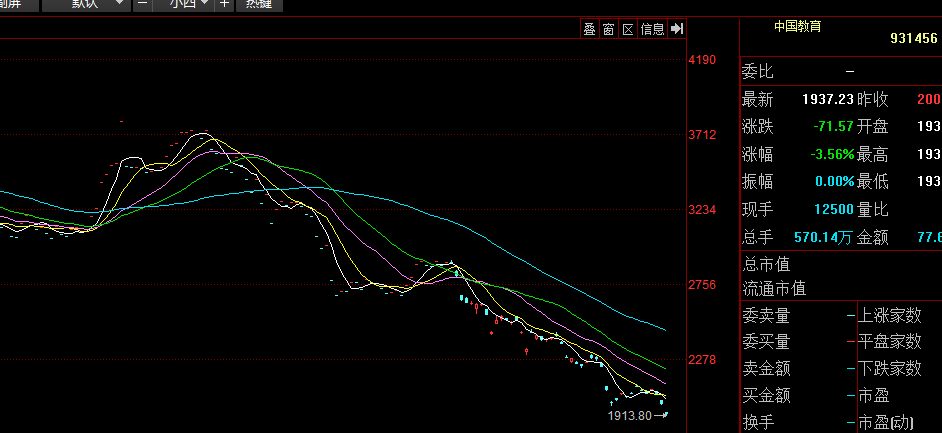Viewport: 942px width, 433px height.
Task: Click the 931456 index code
Action: (913, 39)
